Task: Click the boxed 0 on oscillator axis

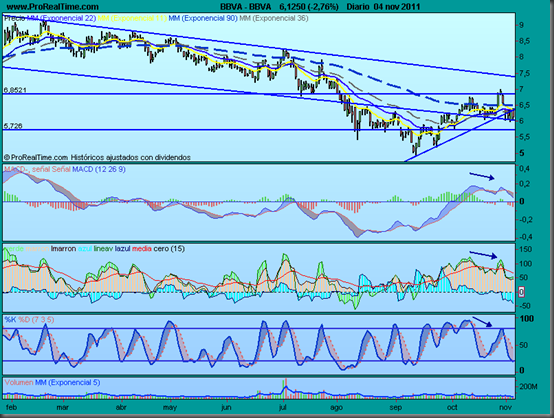Action: click(x=521, y=292)
